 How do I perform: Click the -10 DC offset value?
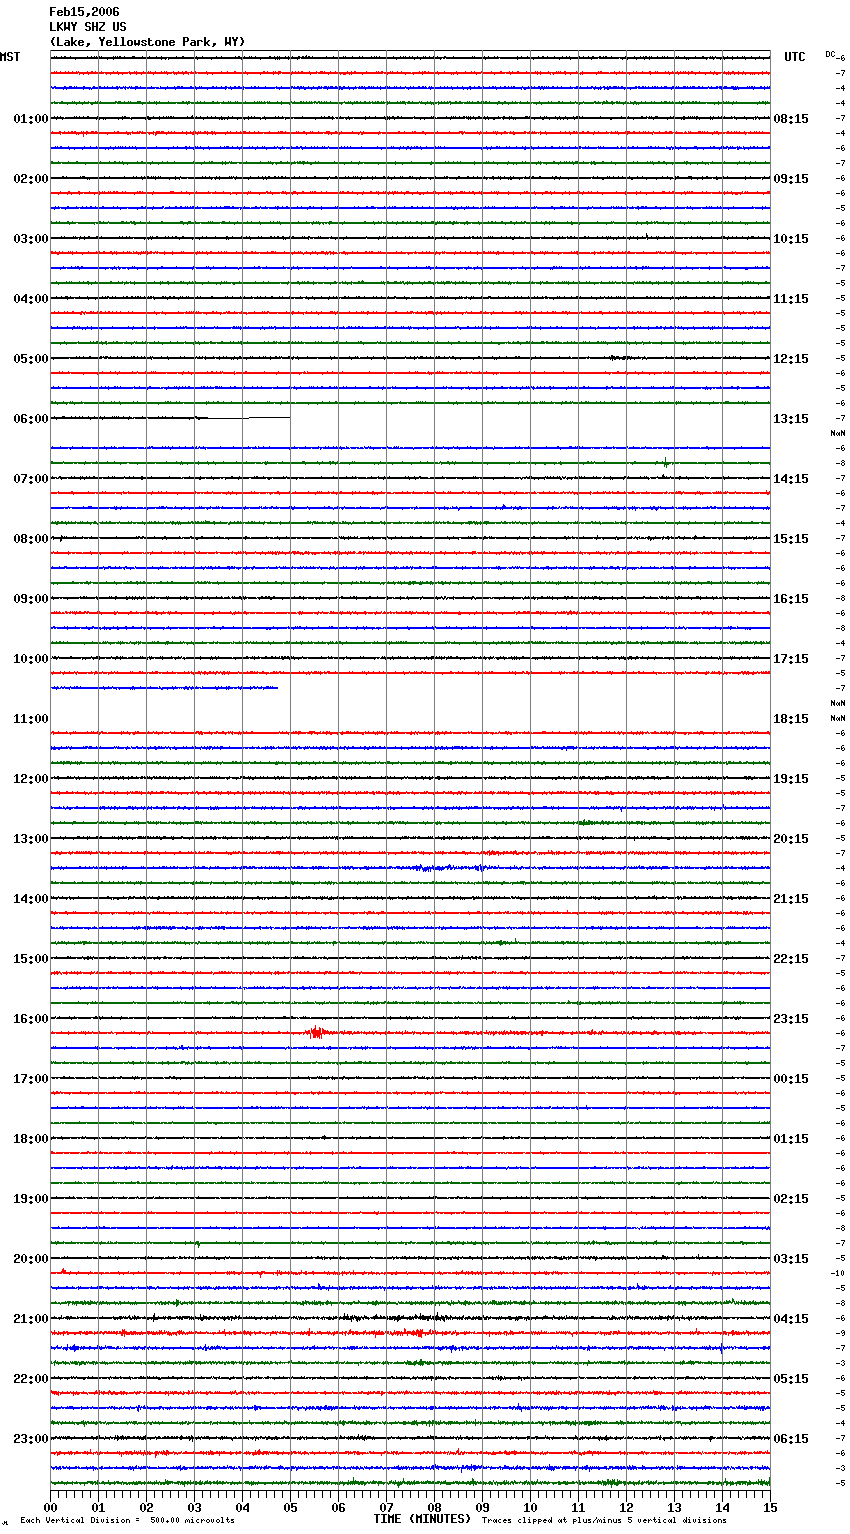[x=838, y=1274]
